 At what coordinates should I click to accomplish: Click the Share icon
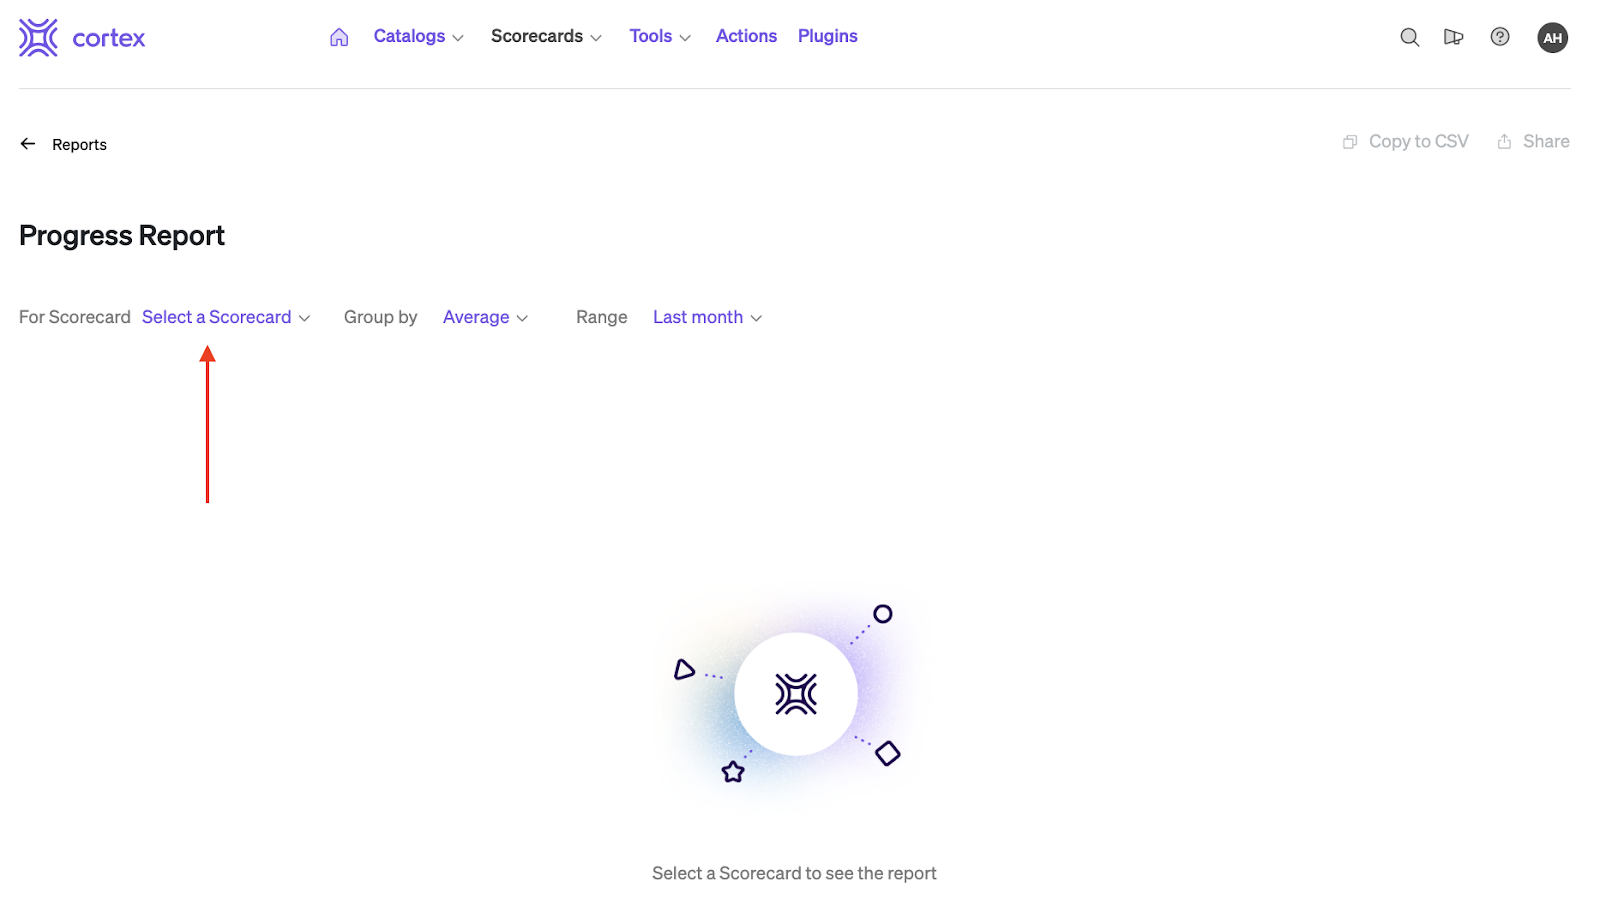pos(1504,142)
